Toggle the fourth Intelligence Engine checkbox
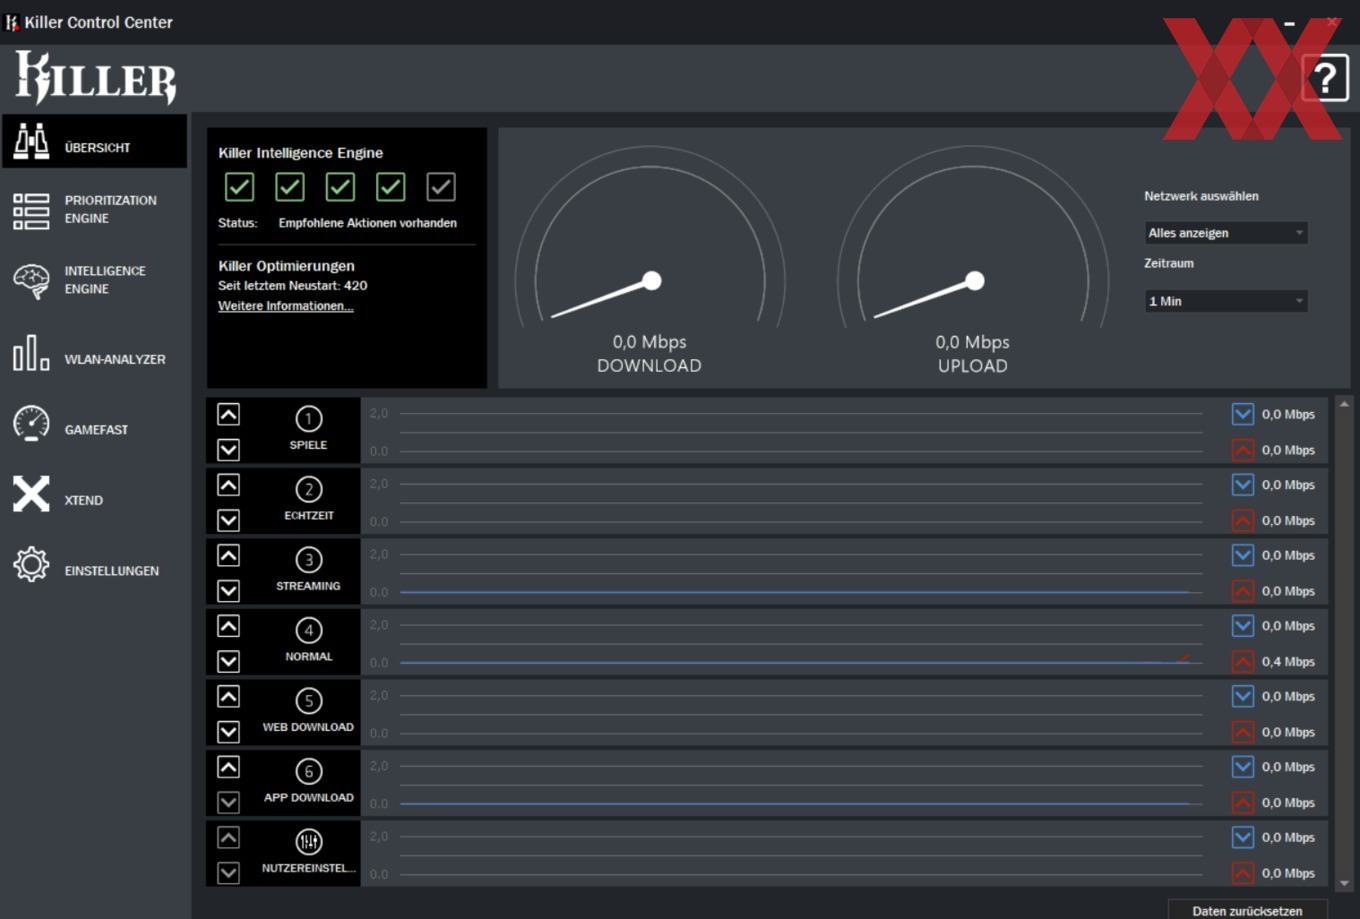1360x919 pixels. 390,187
